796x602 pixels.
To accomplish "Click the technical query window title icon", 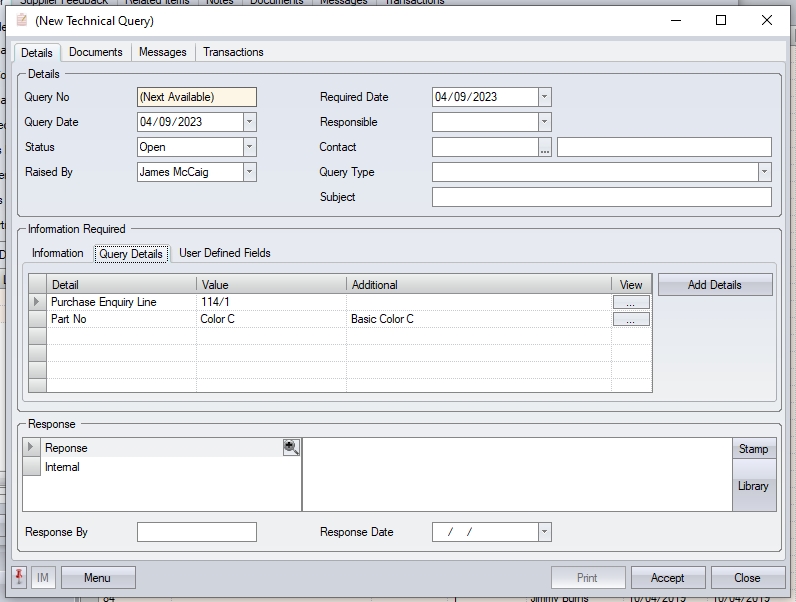I will 22,20.
